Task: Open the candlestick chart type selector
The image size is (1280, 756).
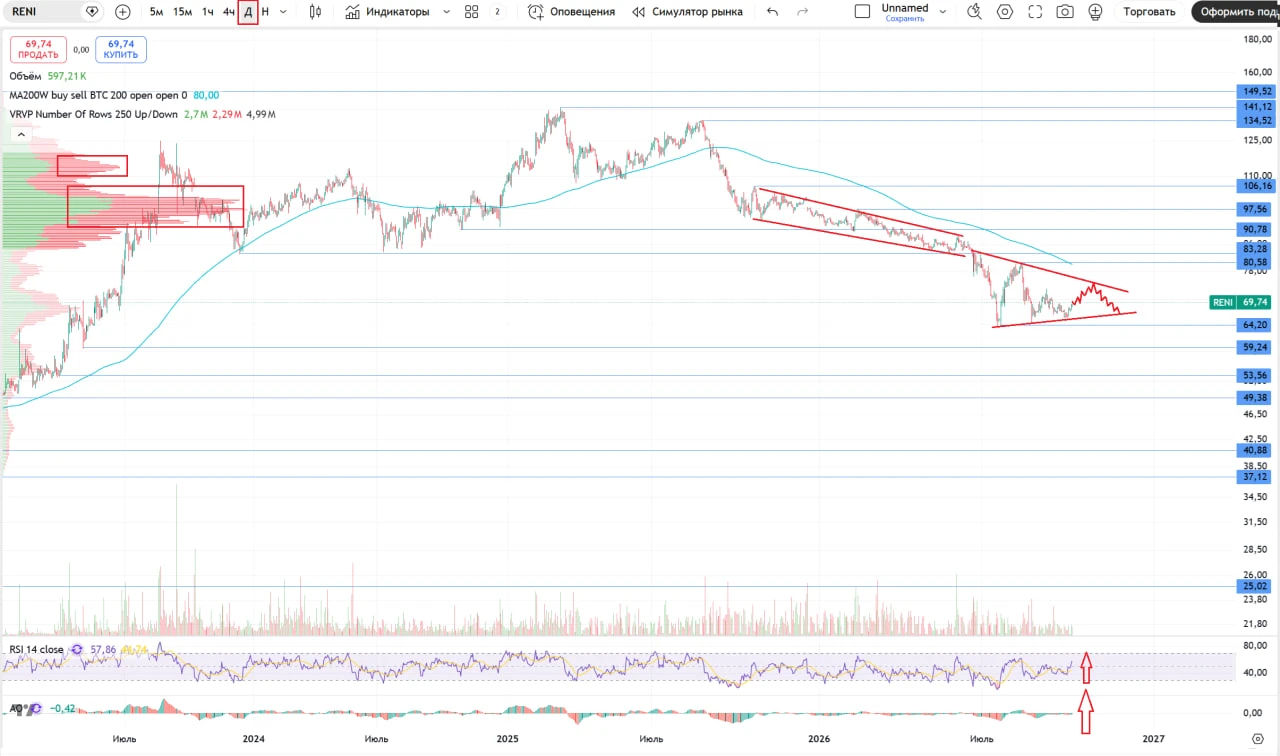Action: [x=316, y=12]
